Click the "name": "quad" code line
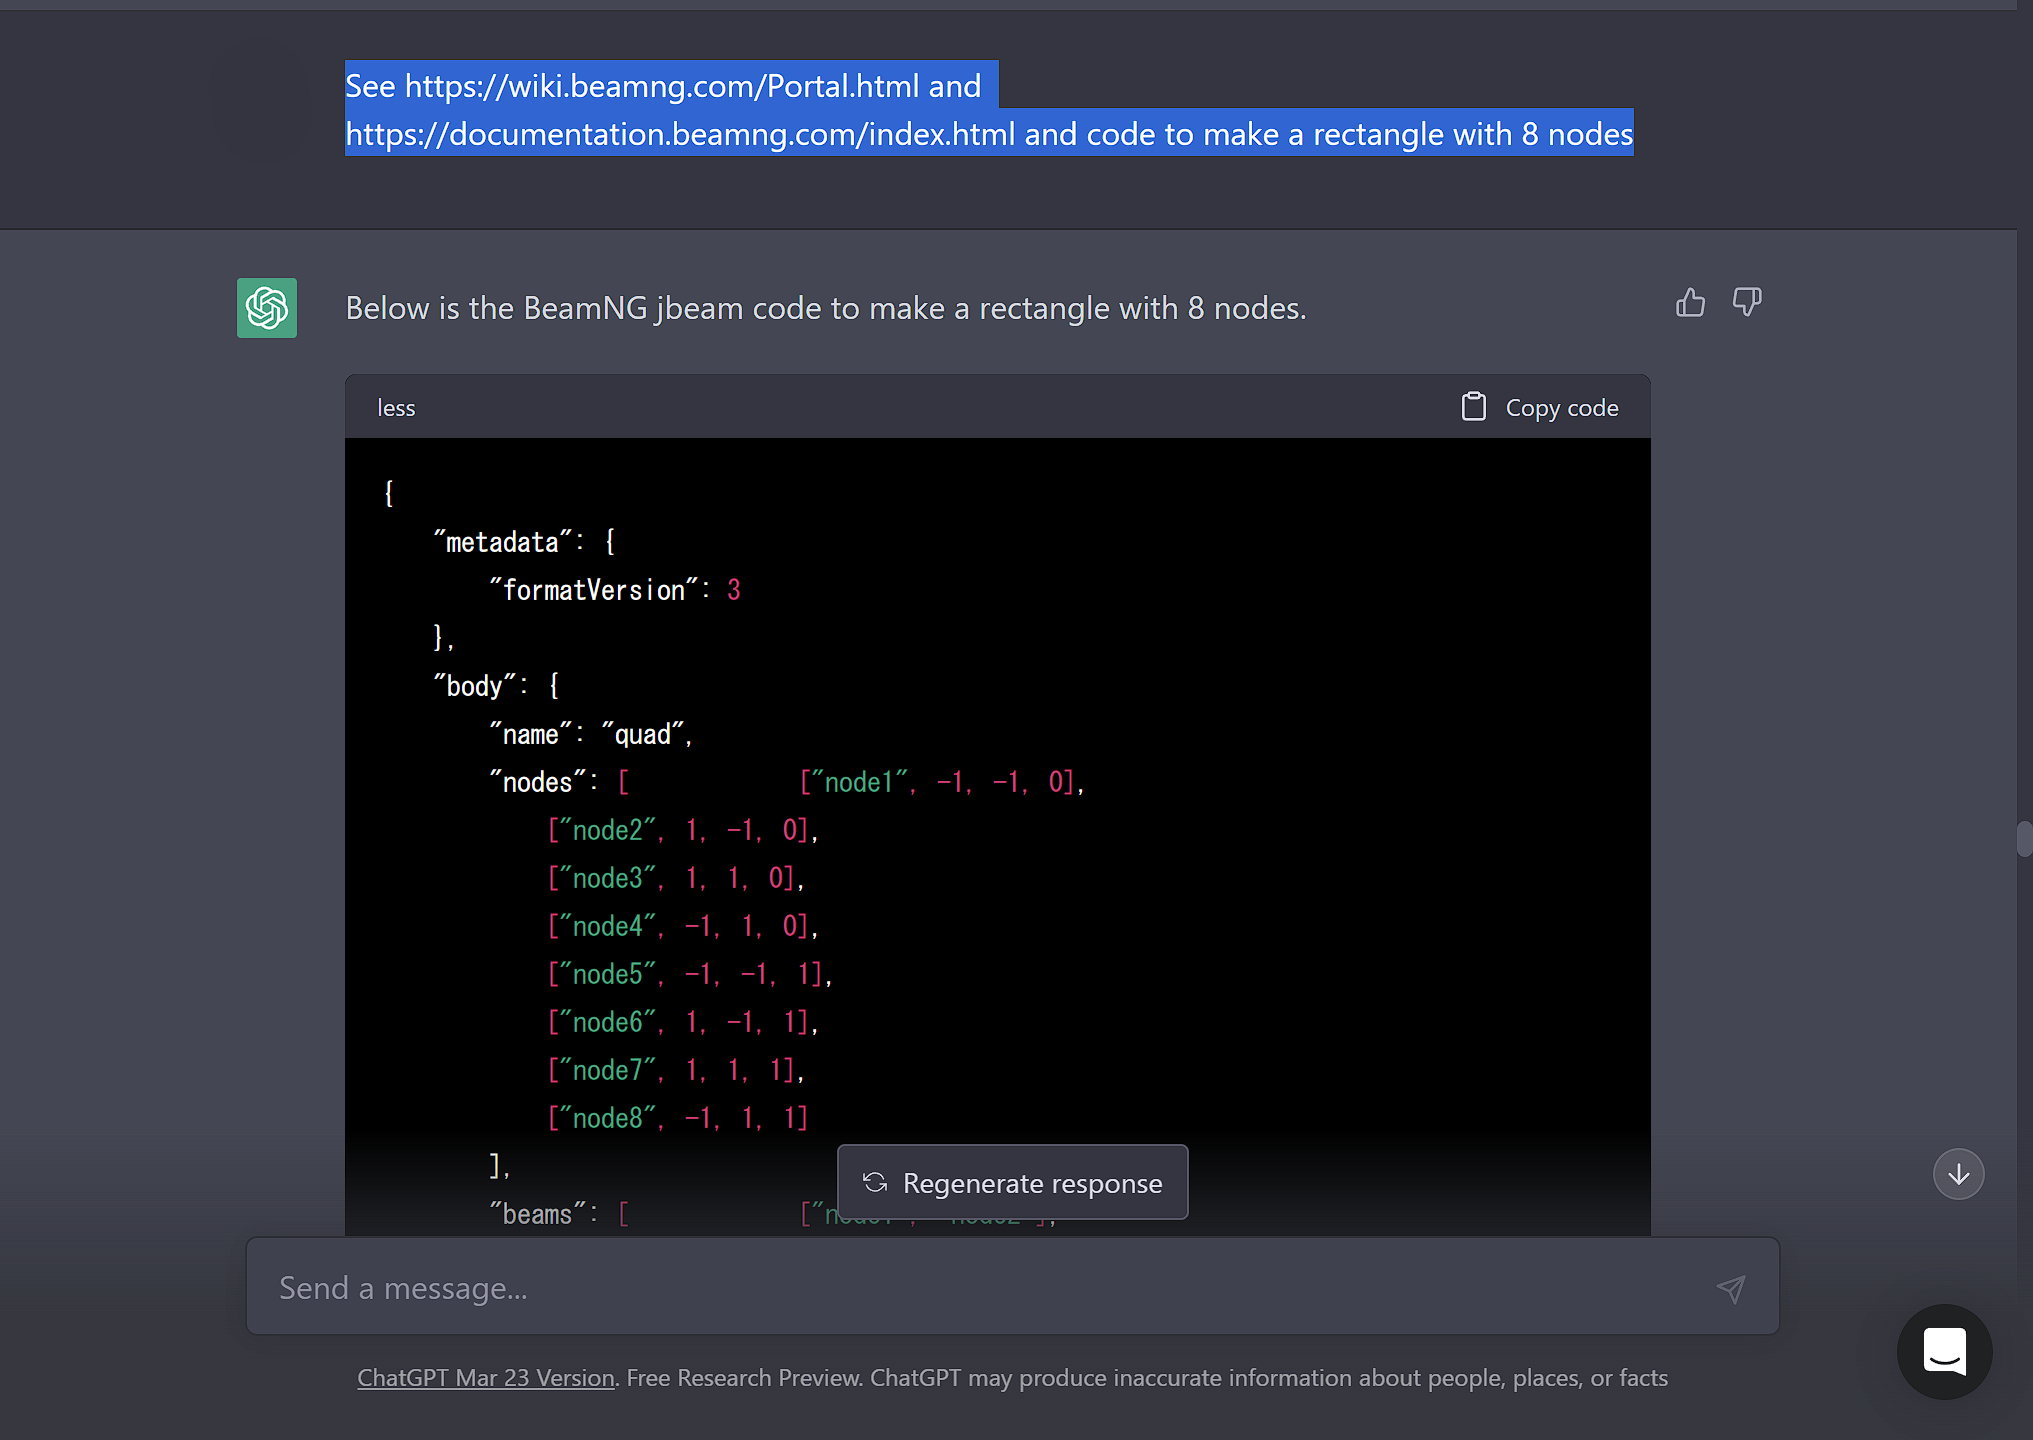 tap(590, 734)
